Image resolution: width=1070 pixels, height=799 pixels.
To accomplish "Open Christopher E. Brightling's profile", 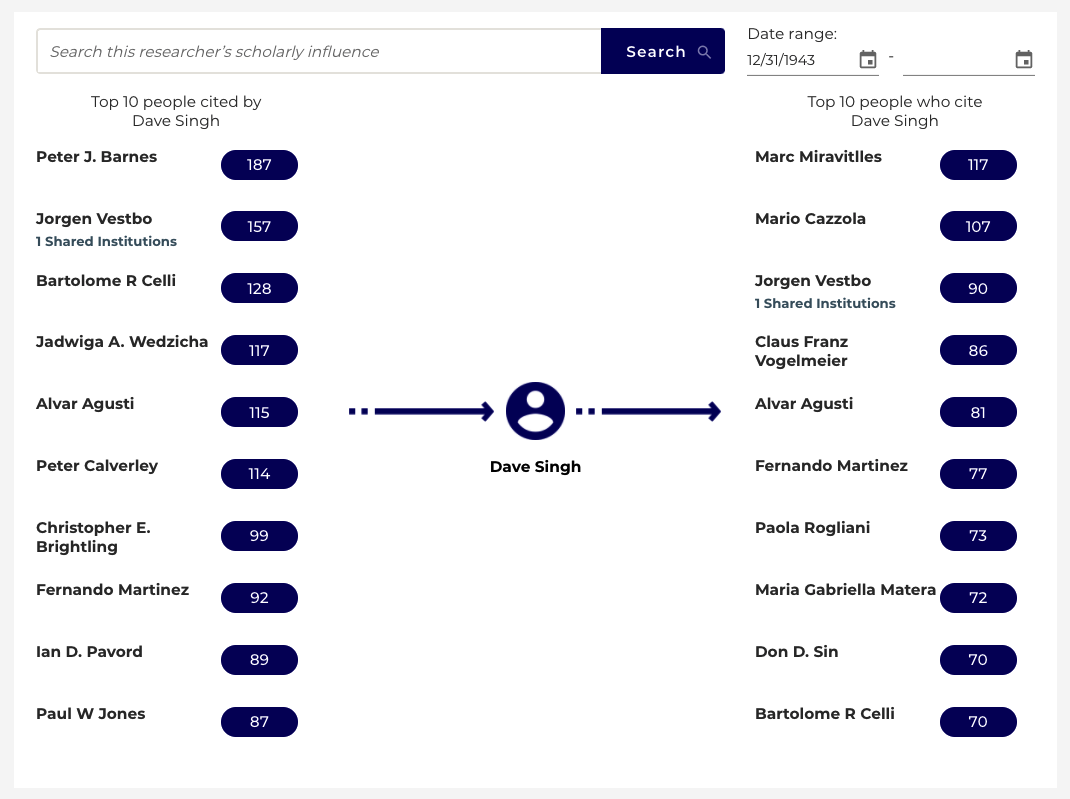I will point(93,537).
